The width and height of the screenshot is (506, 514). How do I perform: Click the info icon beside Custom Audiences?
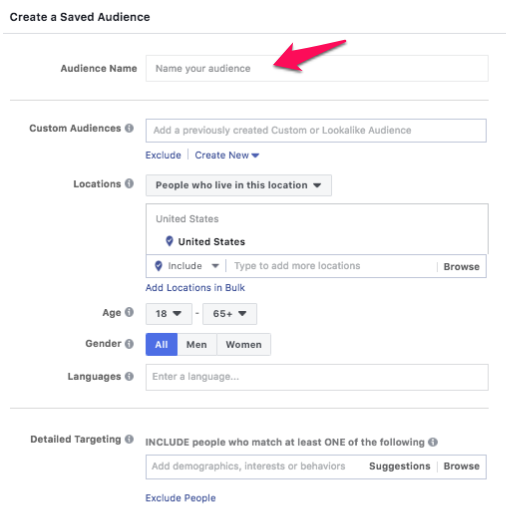(129, 128)
